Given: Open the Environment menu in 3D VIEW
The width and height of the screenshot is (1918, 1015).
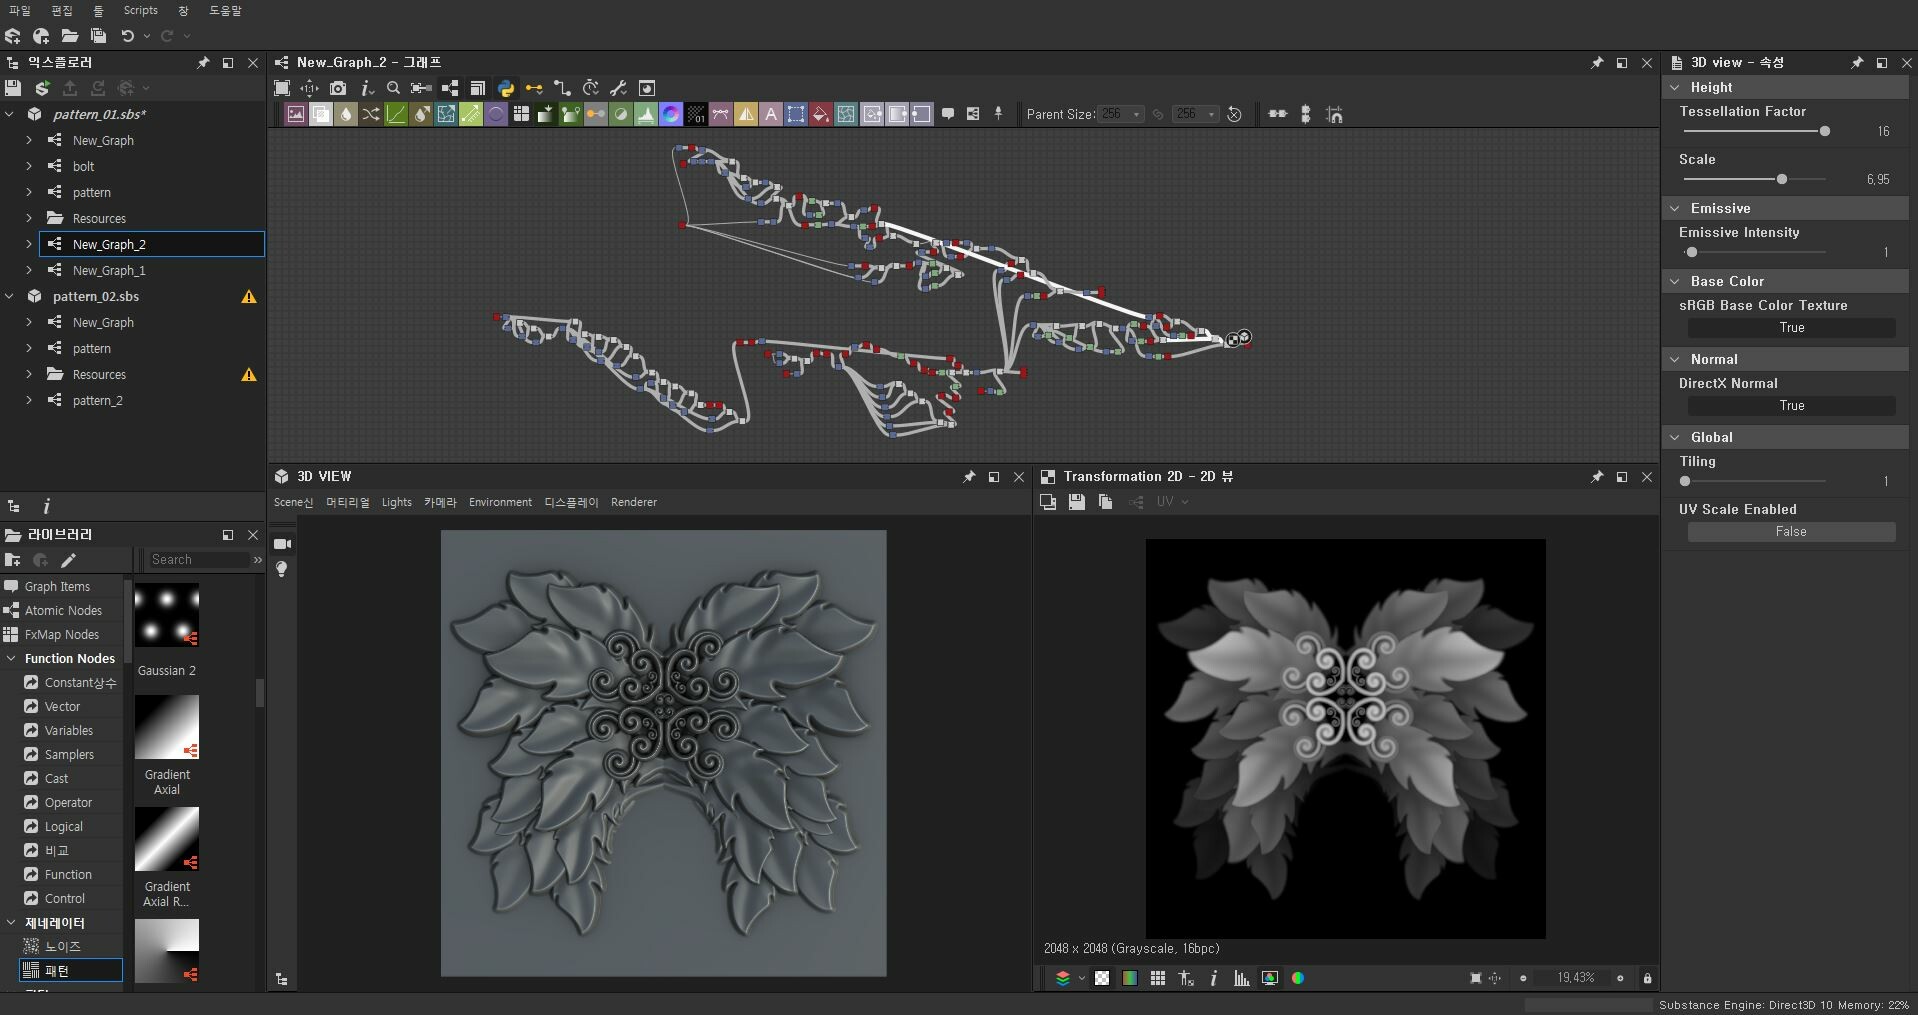Looking at the screenshot, I should click(500, 502).
